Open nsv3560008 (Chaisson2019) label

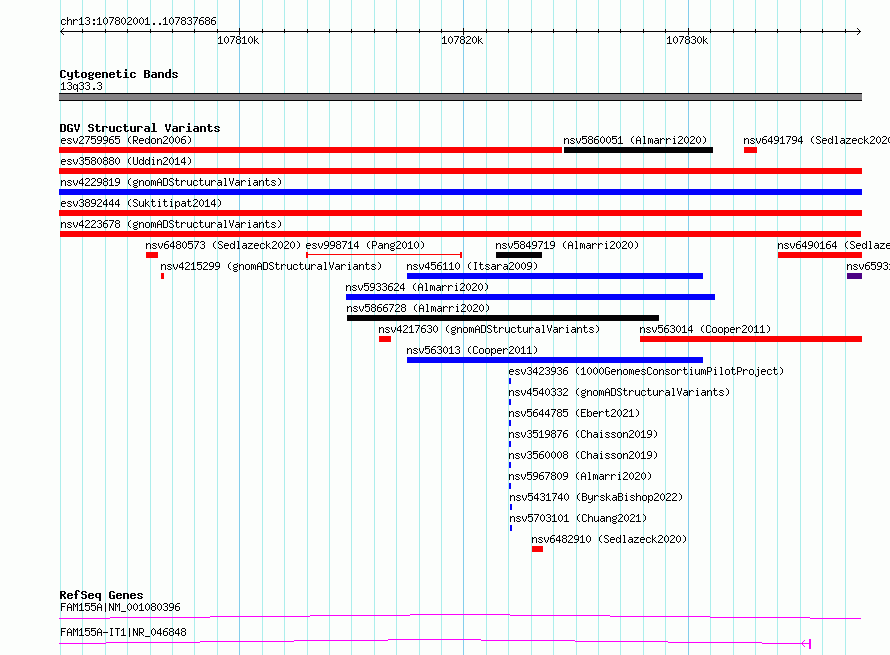[583, 455]
